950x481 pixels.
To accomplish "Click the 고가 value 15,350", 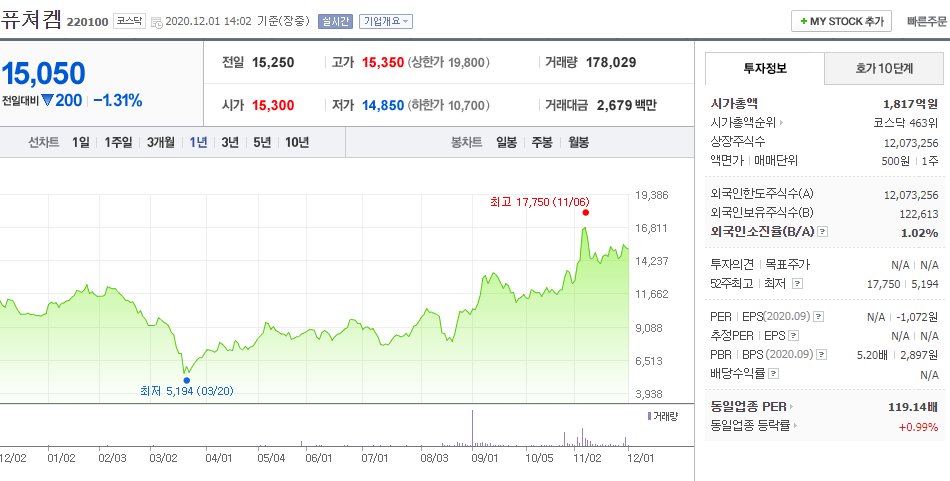I will click(x=383, y=62).
